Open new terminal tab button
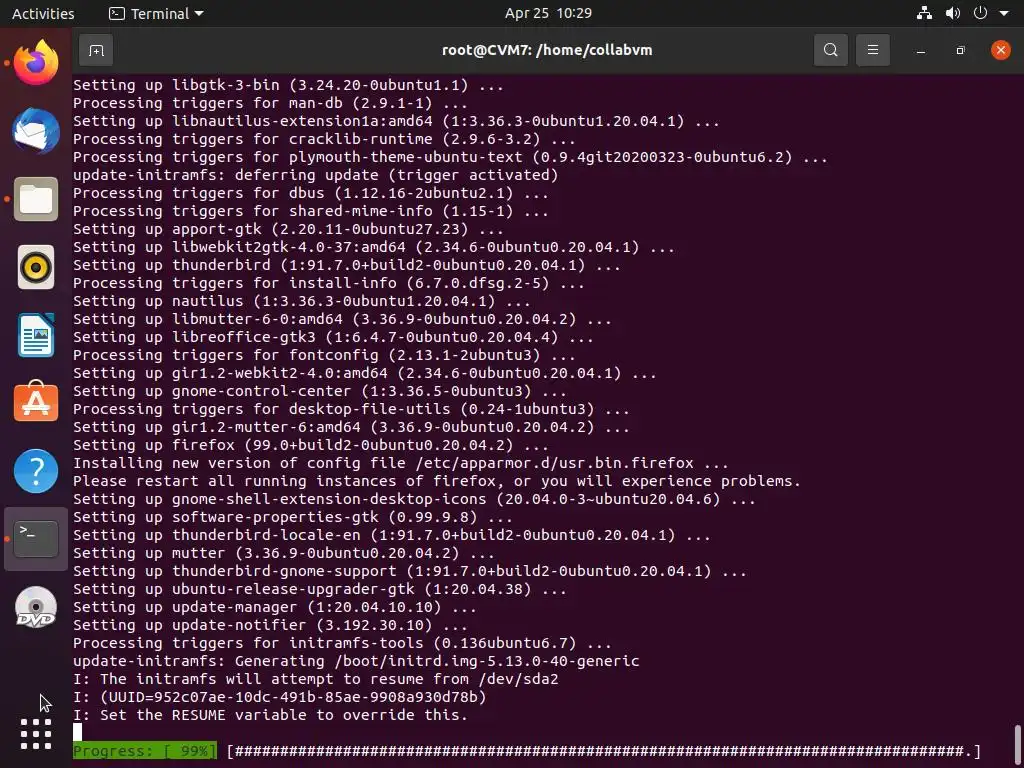1024x768 pixels. pyautogui.click(x=96, y=50)
